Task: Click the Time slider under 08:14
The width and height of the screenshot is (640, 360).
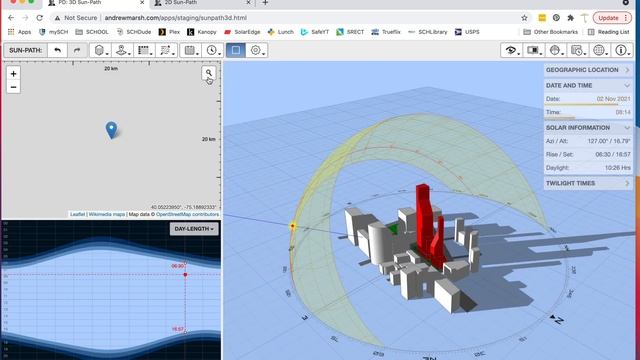Action: pyautogui.click(x=588, y=118)
